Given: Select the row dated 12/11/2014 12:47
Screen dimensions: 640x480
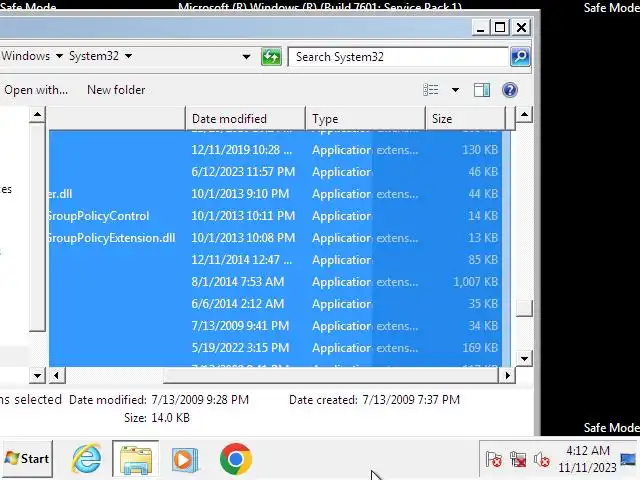Looking at the screenshot, I should (276, 260).
